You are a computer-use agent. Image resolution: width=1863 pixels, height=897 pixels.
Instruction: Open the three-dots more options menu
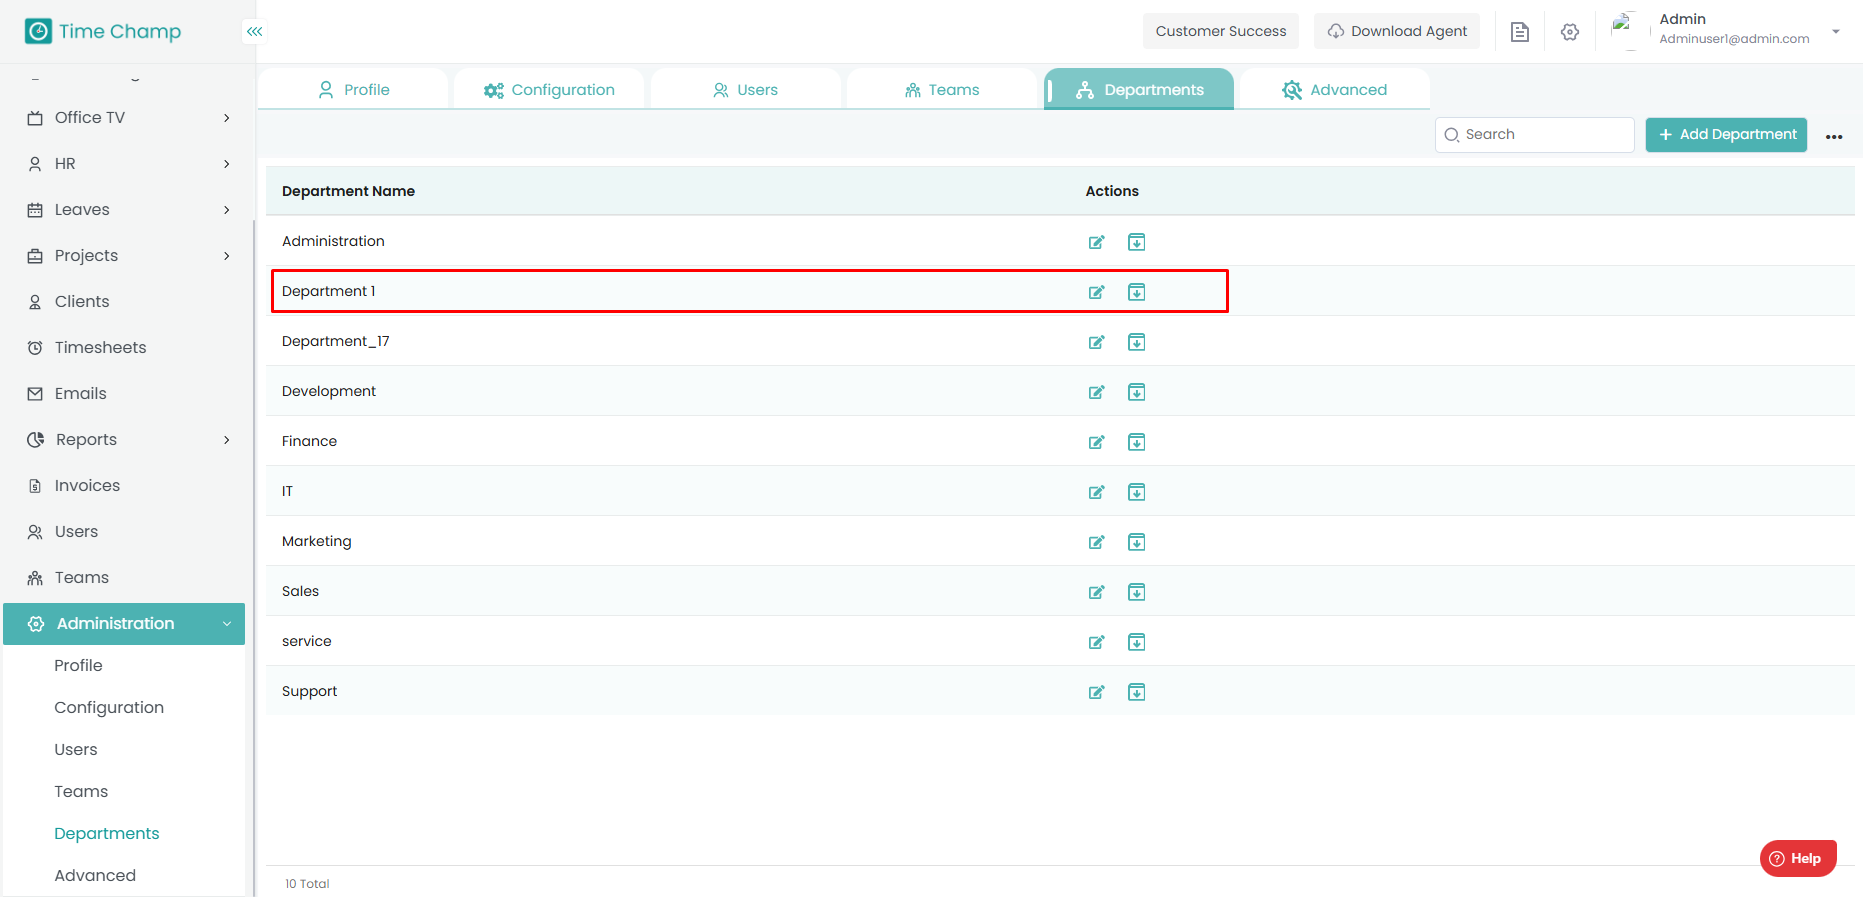coord(1834,136)
